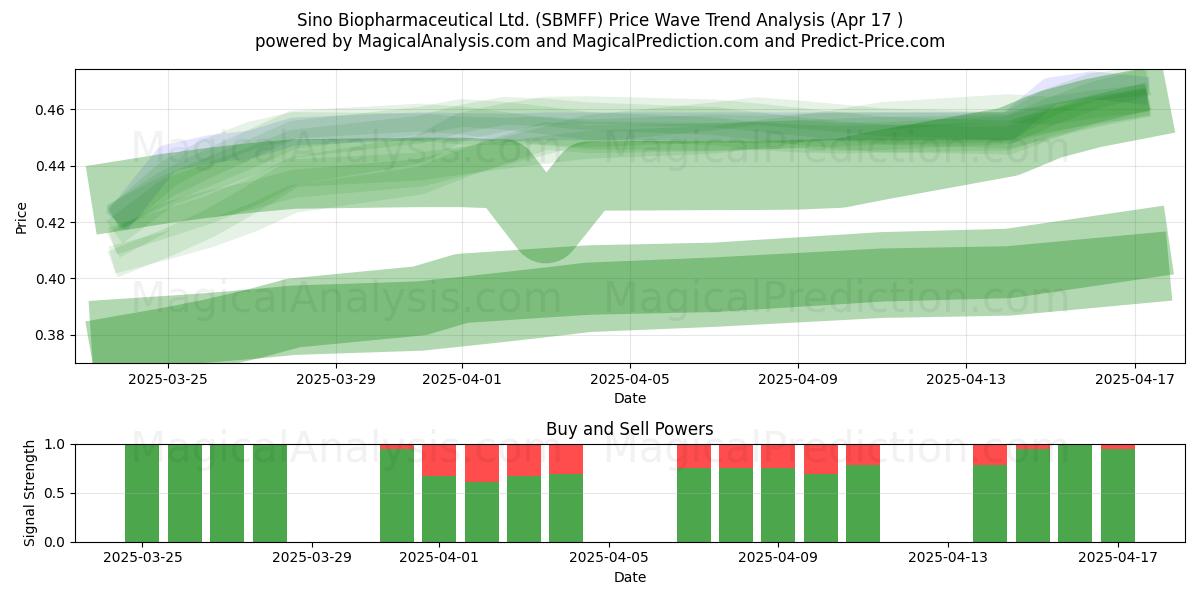The height and width of the screenshot is (600, 1200).
Task: Select the 1.0 signal strength tick label
Action: tap(56, 444)
